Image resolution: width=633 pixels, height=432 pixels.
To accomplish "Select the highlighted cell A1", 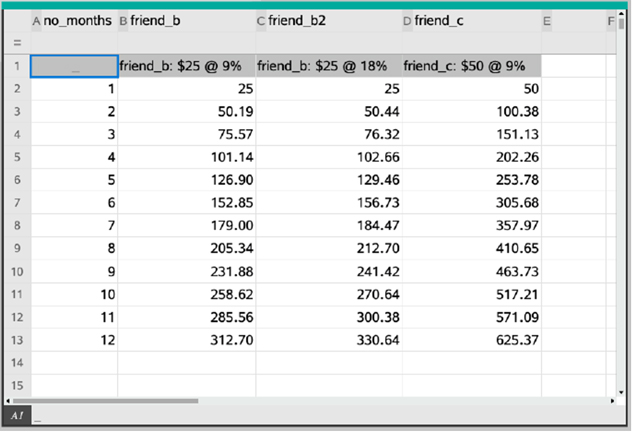I will point(74,66).
